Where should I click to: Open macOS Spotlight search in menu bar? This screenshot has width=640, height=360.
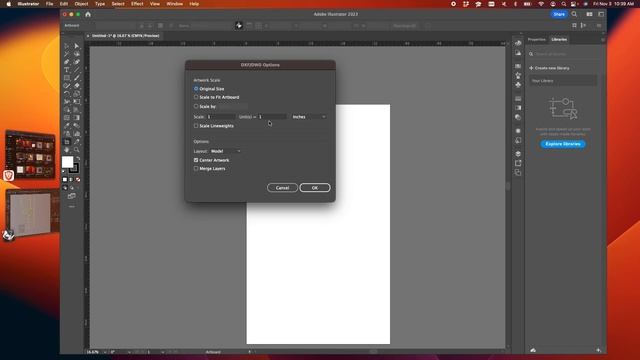point(564,4)
